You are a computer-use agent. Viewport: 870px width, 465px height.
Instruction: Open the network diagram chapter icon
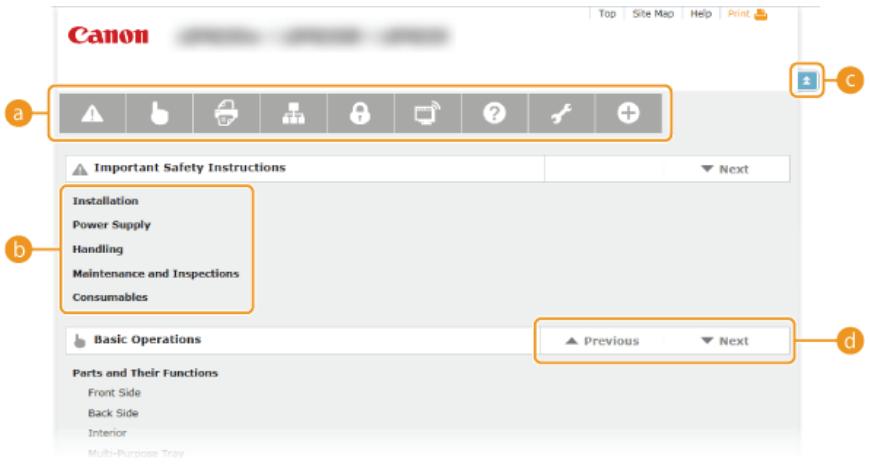pyautogui.click(x=294, y=114)
